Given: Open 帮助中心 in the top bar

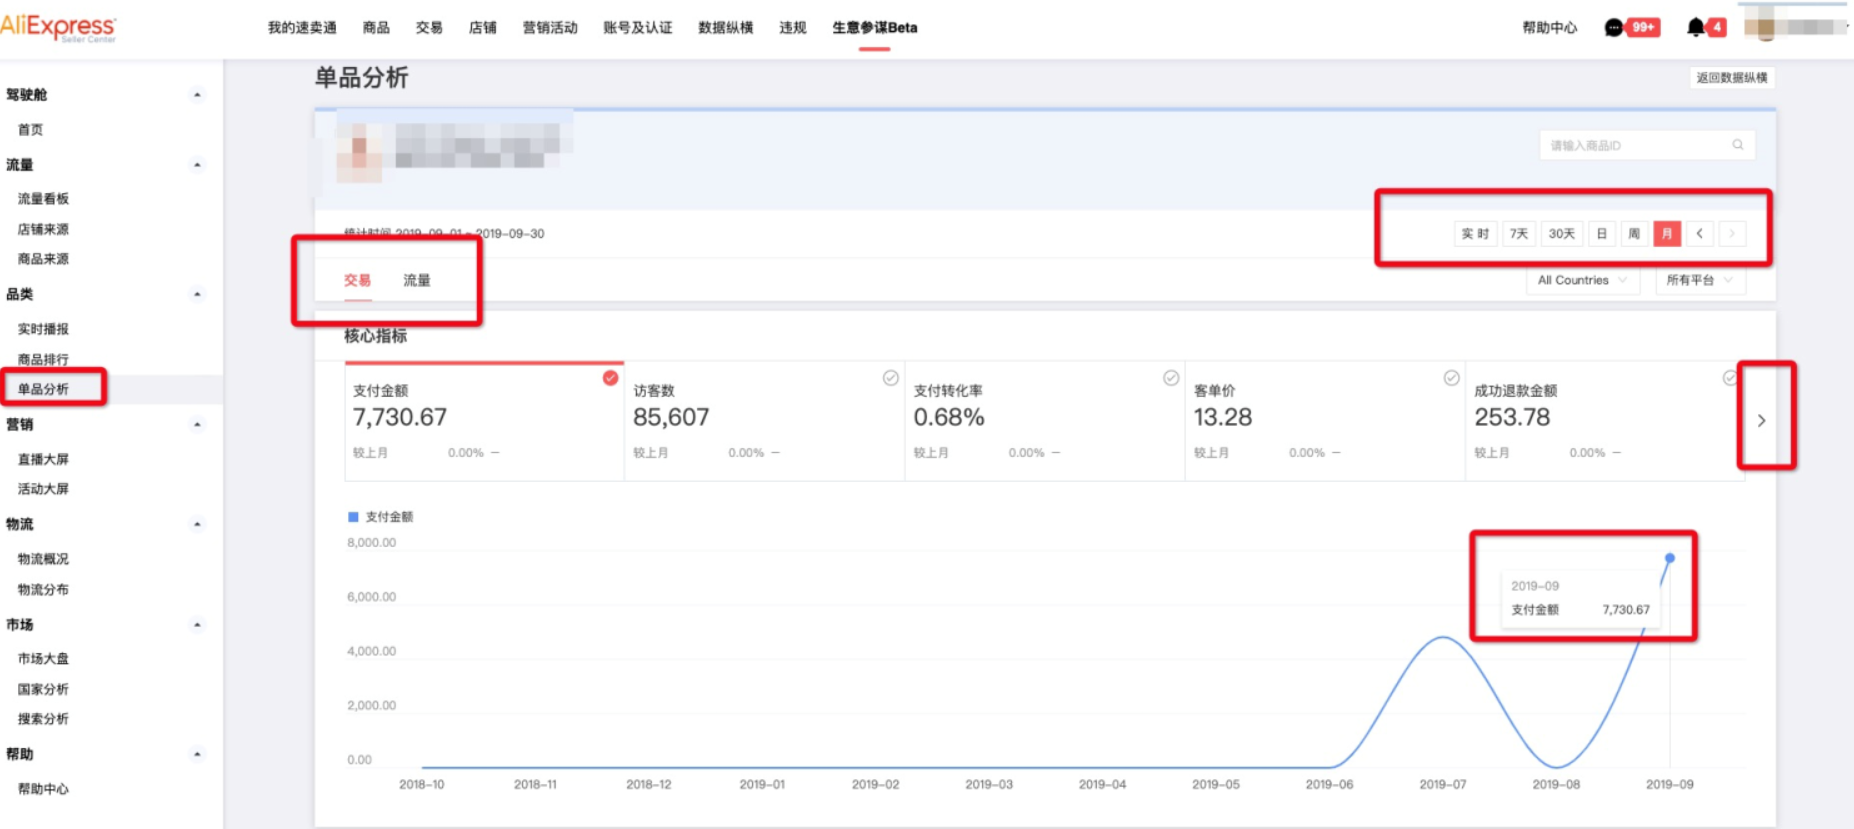Looking at the screenshot, I should tap(1550, 28).
